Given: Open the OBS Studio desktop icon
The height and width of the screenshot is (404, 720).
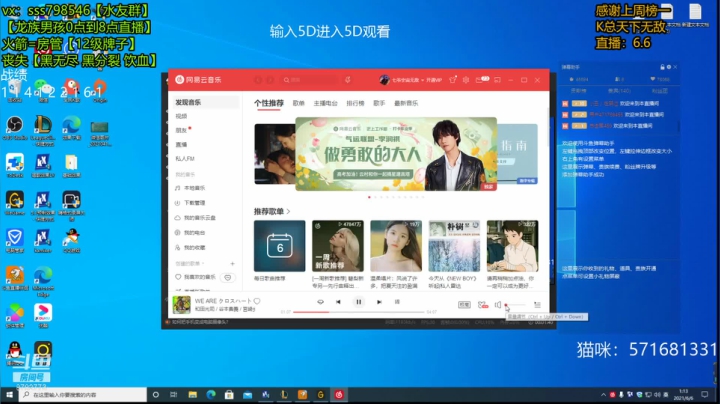Looking at the screenshot, I should tap(15, 128).
